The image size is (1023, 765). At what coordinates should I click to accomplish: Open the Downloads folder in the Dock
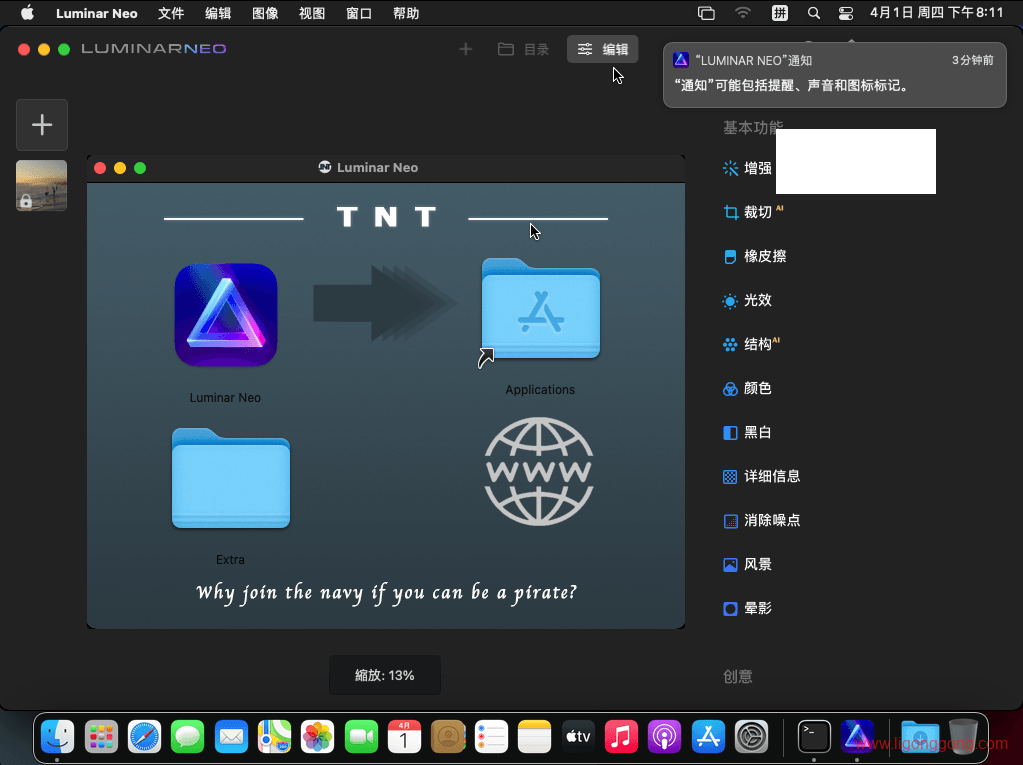coord(921,737)
